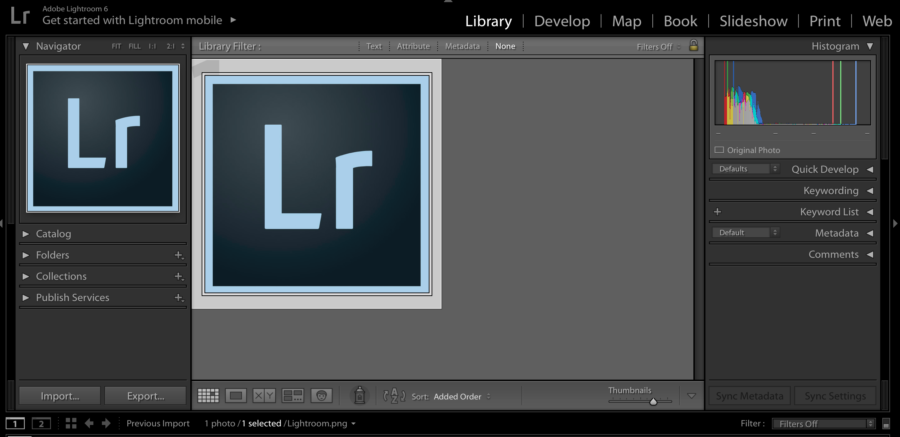Open toolbar content menu triangle
900x437 pixels.
692,396
